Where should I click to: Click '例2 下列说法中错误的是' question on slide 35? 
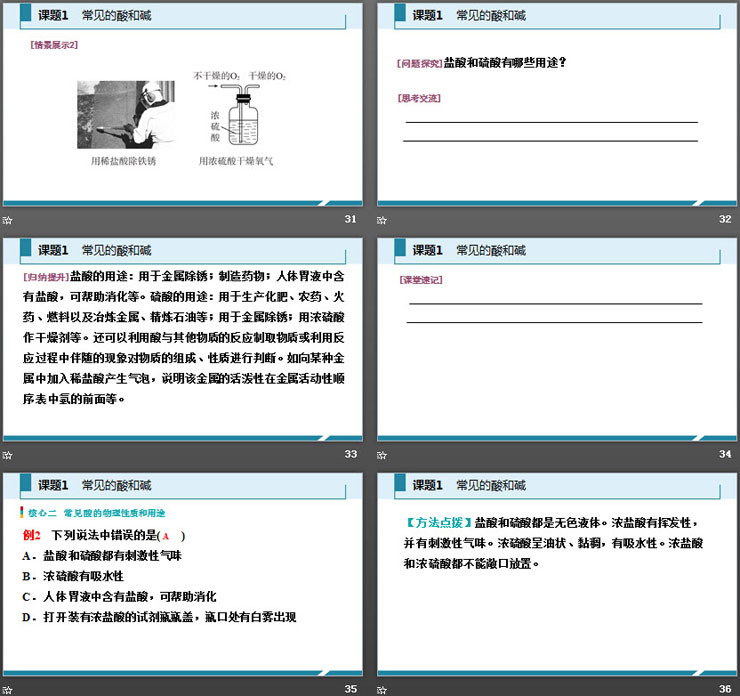click(x=104, y=536)
